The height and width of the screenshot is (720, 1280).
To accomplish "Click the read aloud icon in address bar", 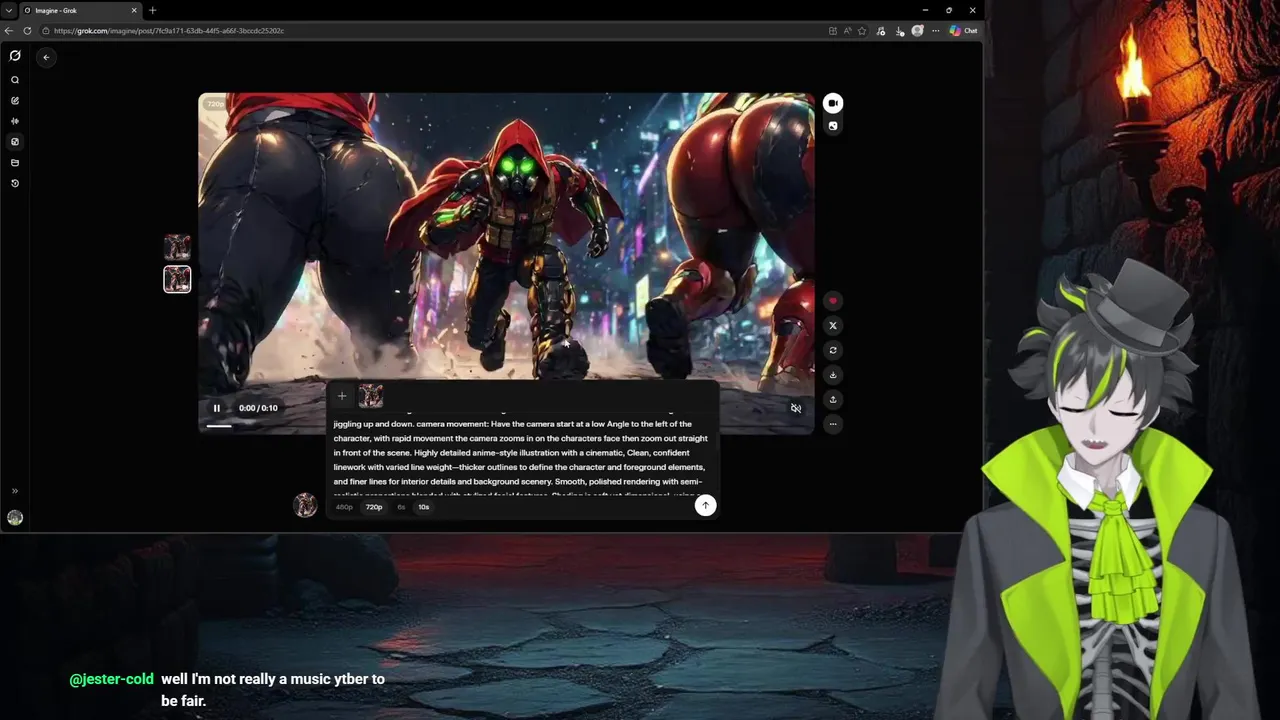I will coord(847,31).
